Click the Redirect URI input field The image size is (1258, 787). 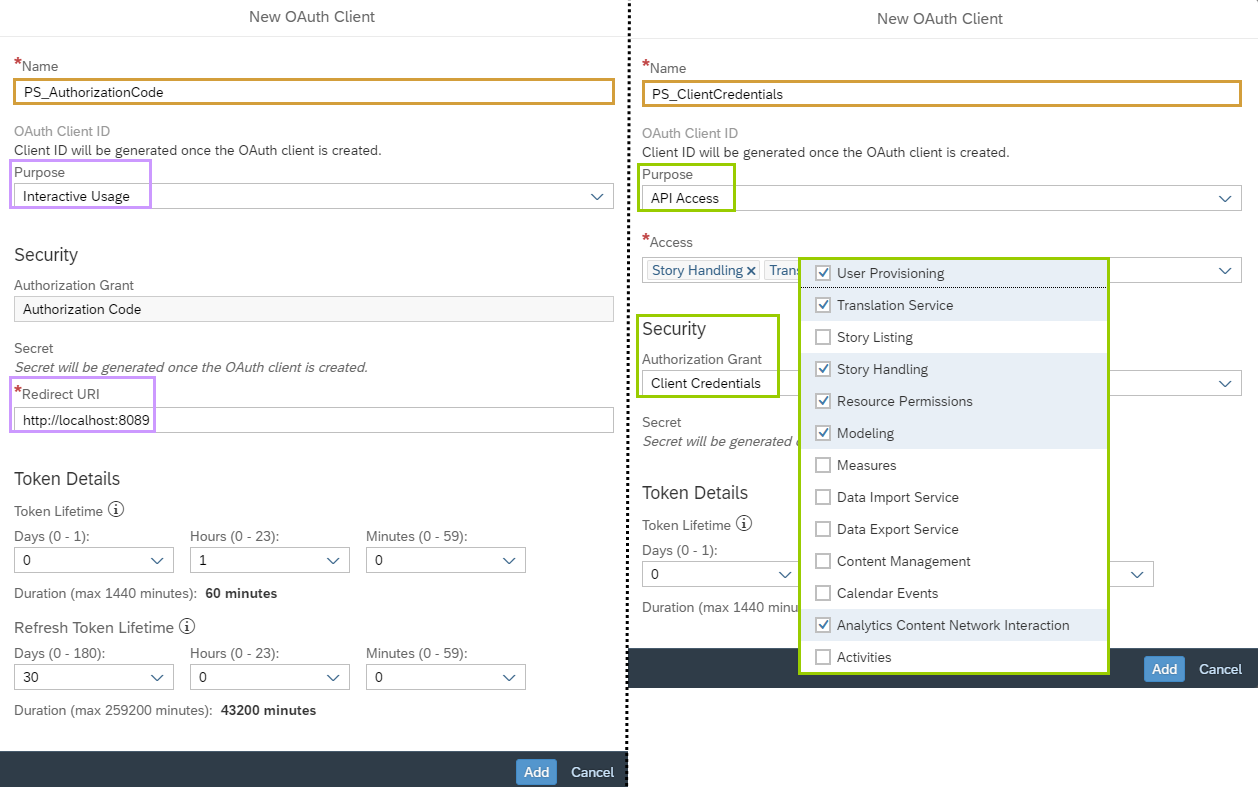point(313,421)
